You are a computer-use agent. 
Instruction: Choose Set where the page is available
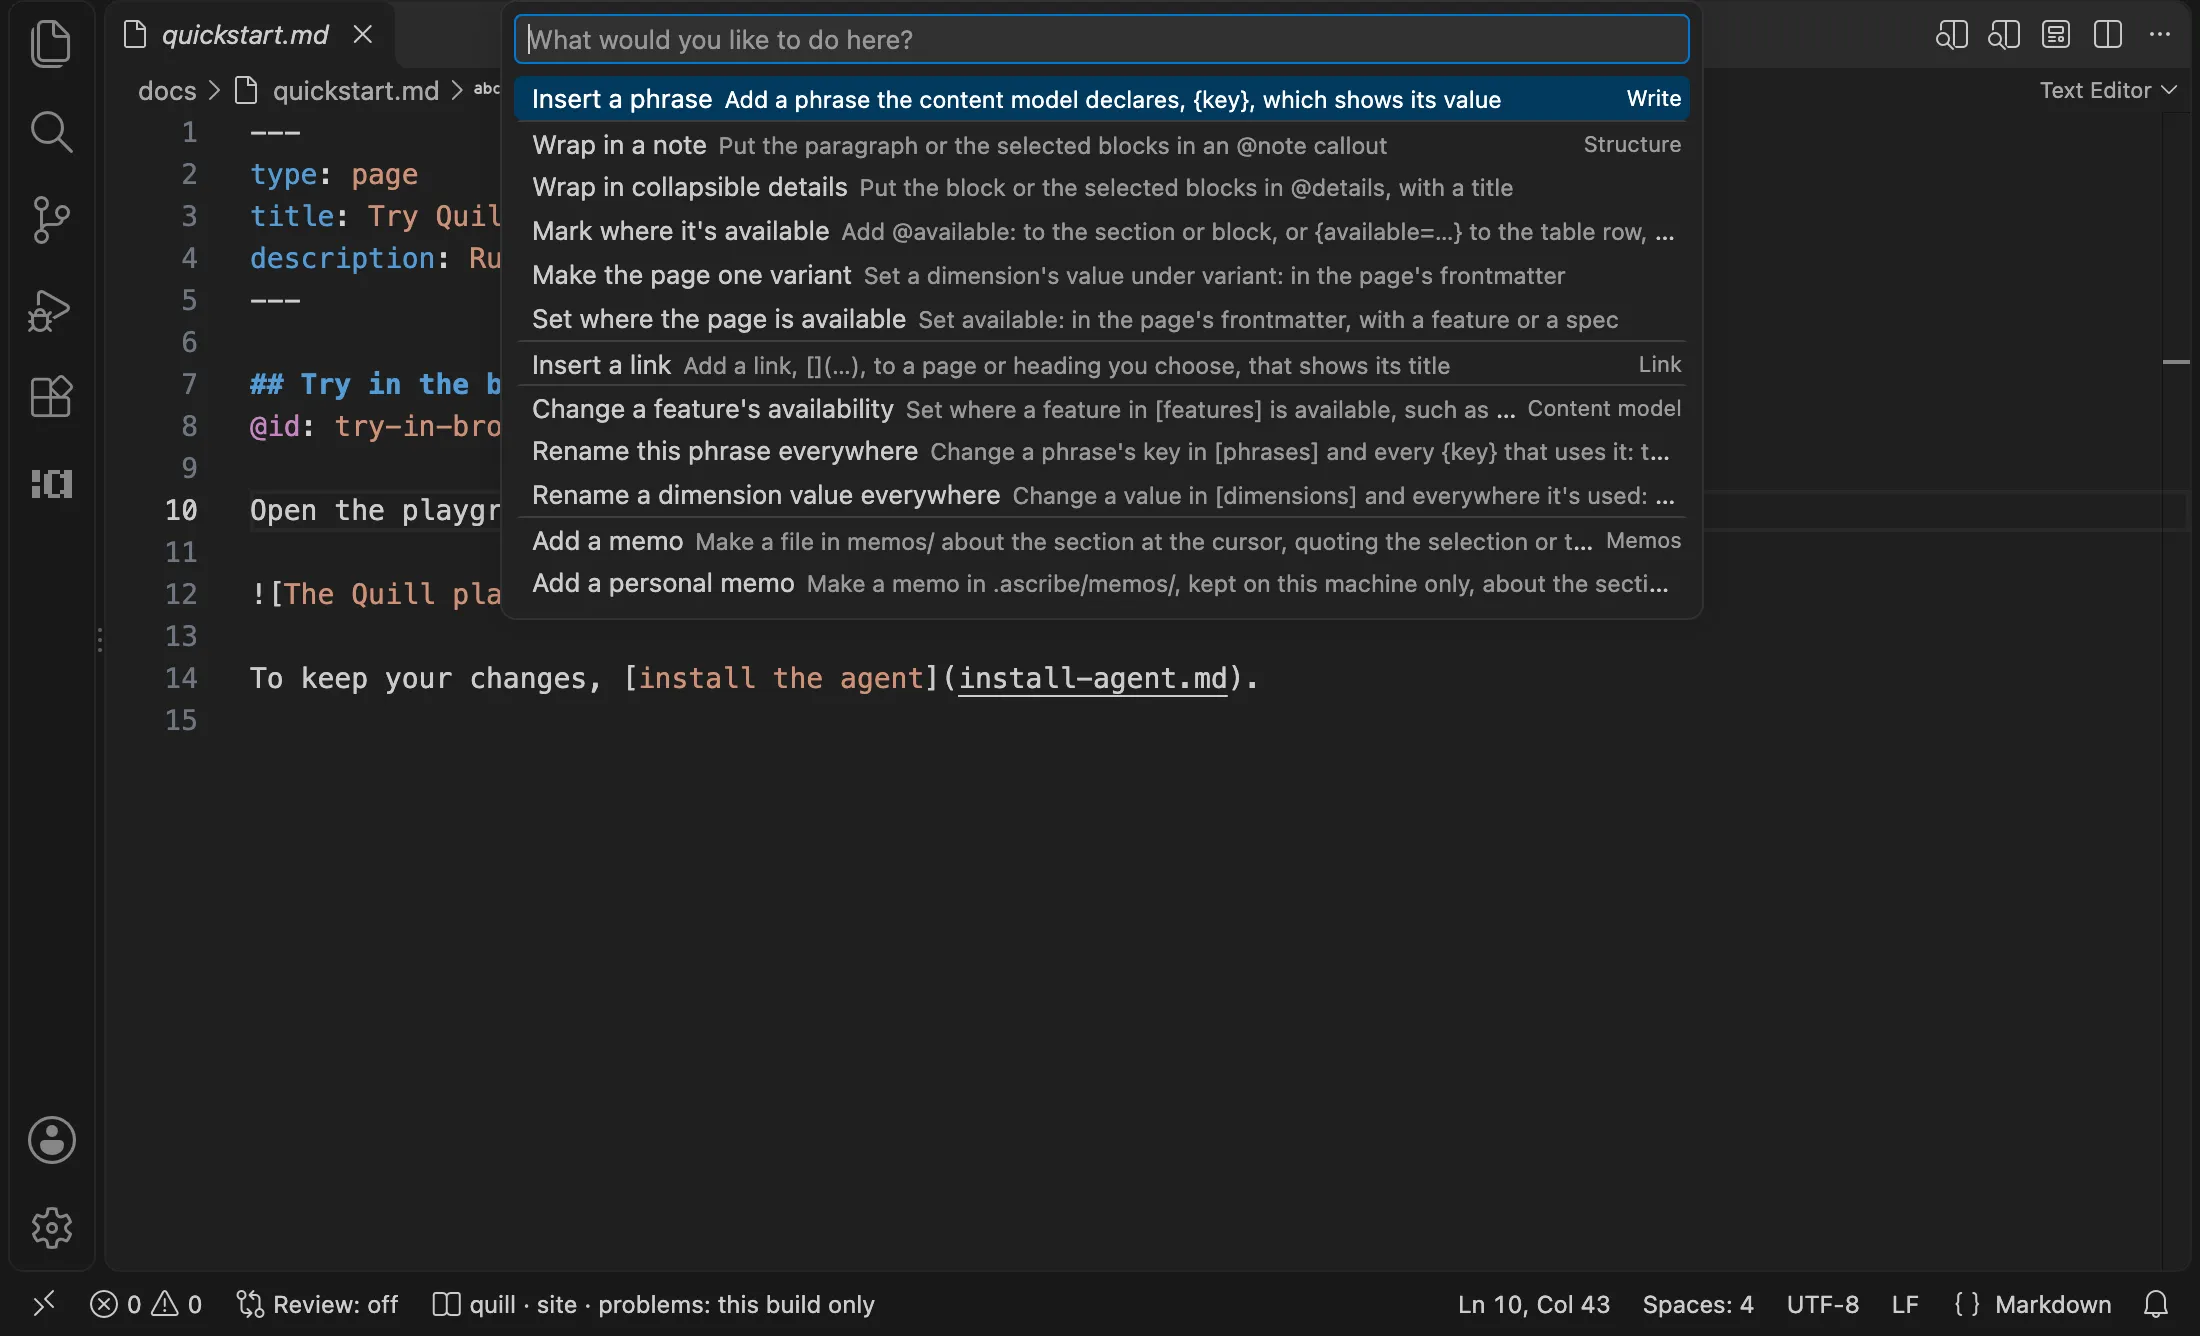click(1102, 319)
